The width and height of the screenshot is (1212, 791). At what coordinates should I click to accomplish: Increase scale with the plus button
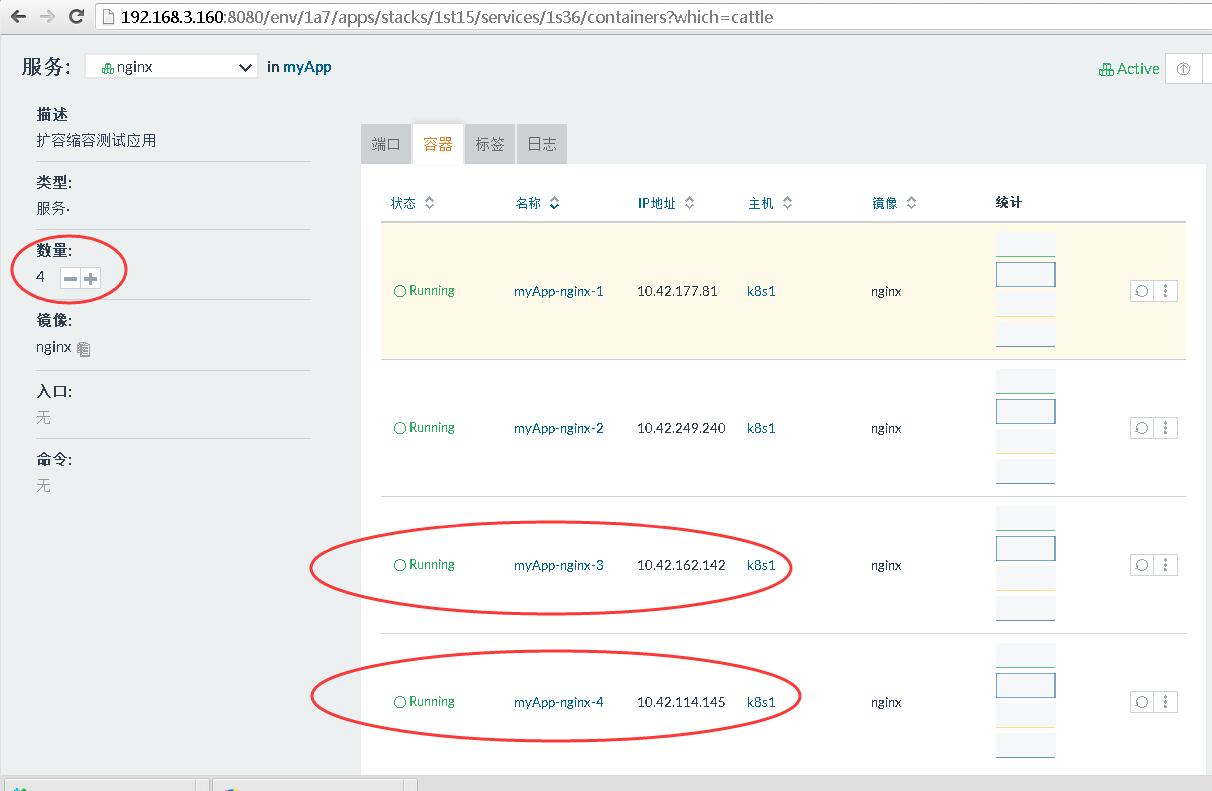(x=91, y=278)
